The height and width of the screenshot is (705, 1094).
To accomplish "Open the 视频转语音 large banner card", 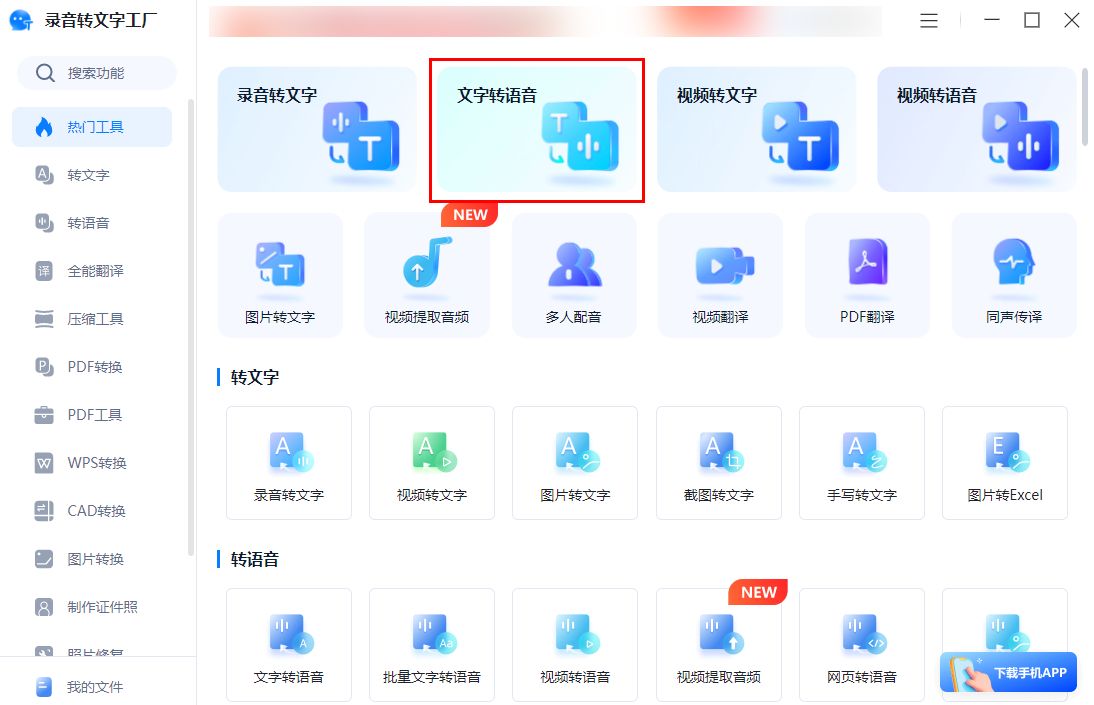I will click(976, 129).
